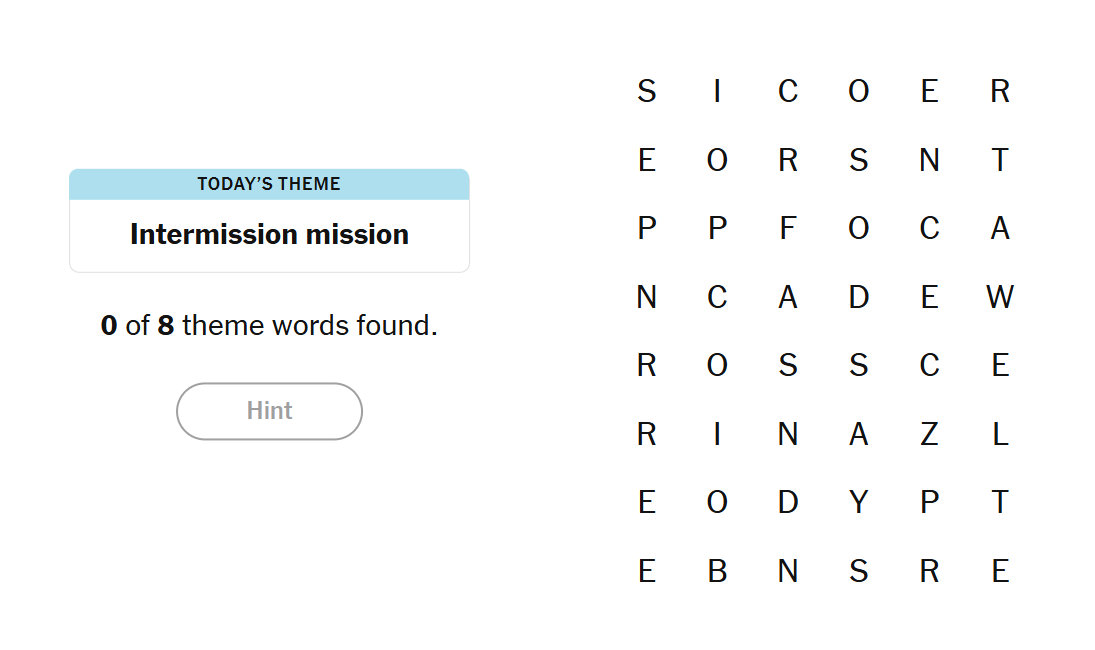Click the A in the sixth grid row

click(858, 434)
